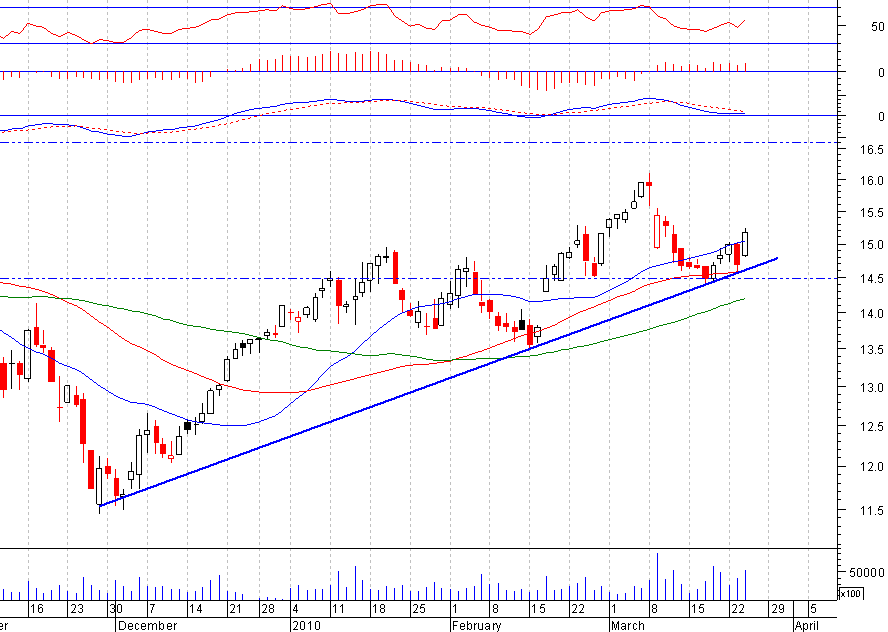This screenshot has width=888, height=632.
Task: Select the 16.0 price axis label
Action: (x=872, y=181)
